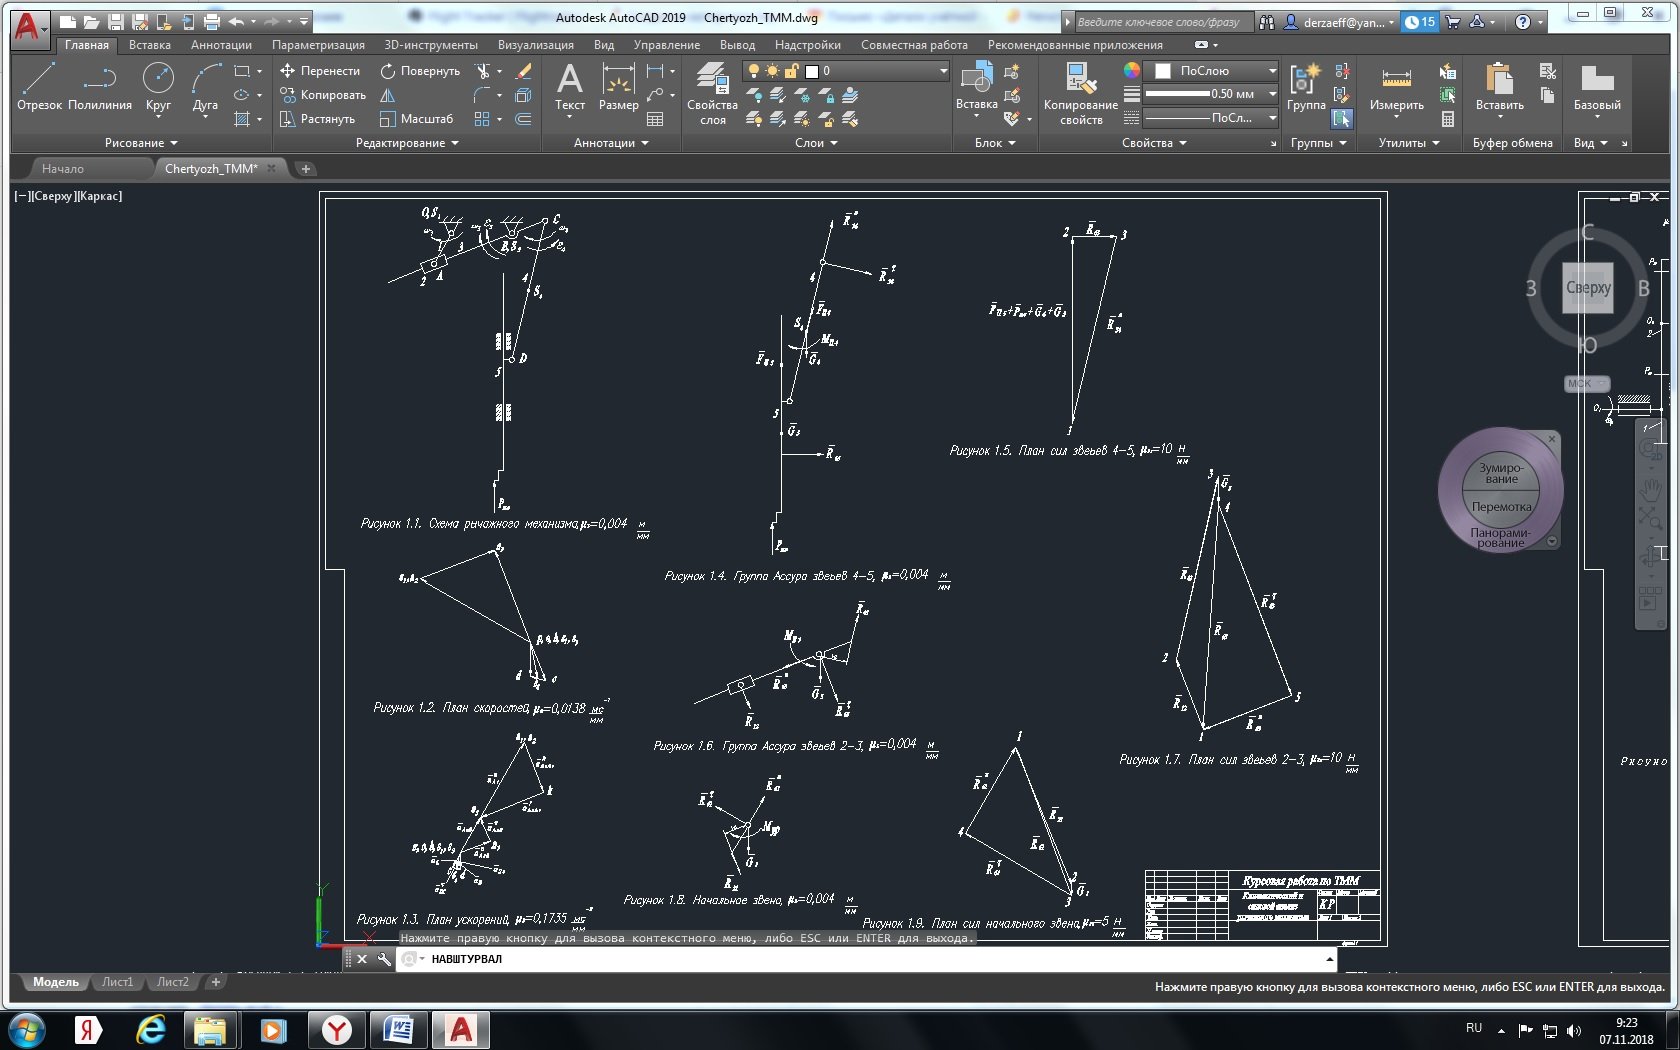Select the Отрезок (Line) drawing tool
1680x1050 pixels.
click(39, 86)
